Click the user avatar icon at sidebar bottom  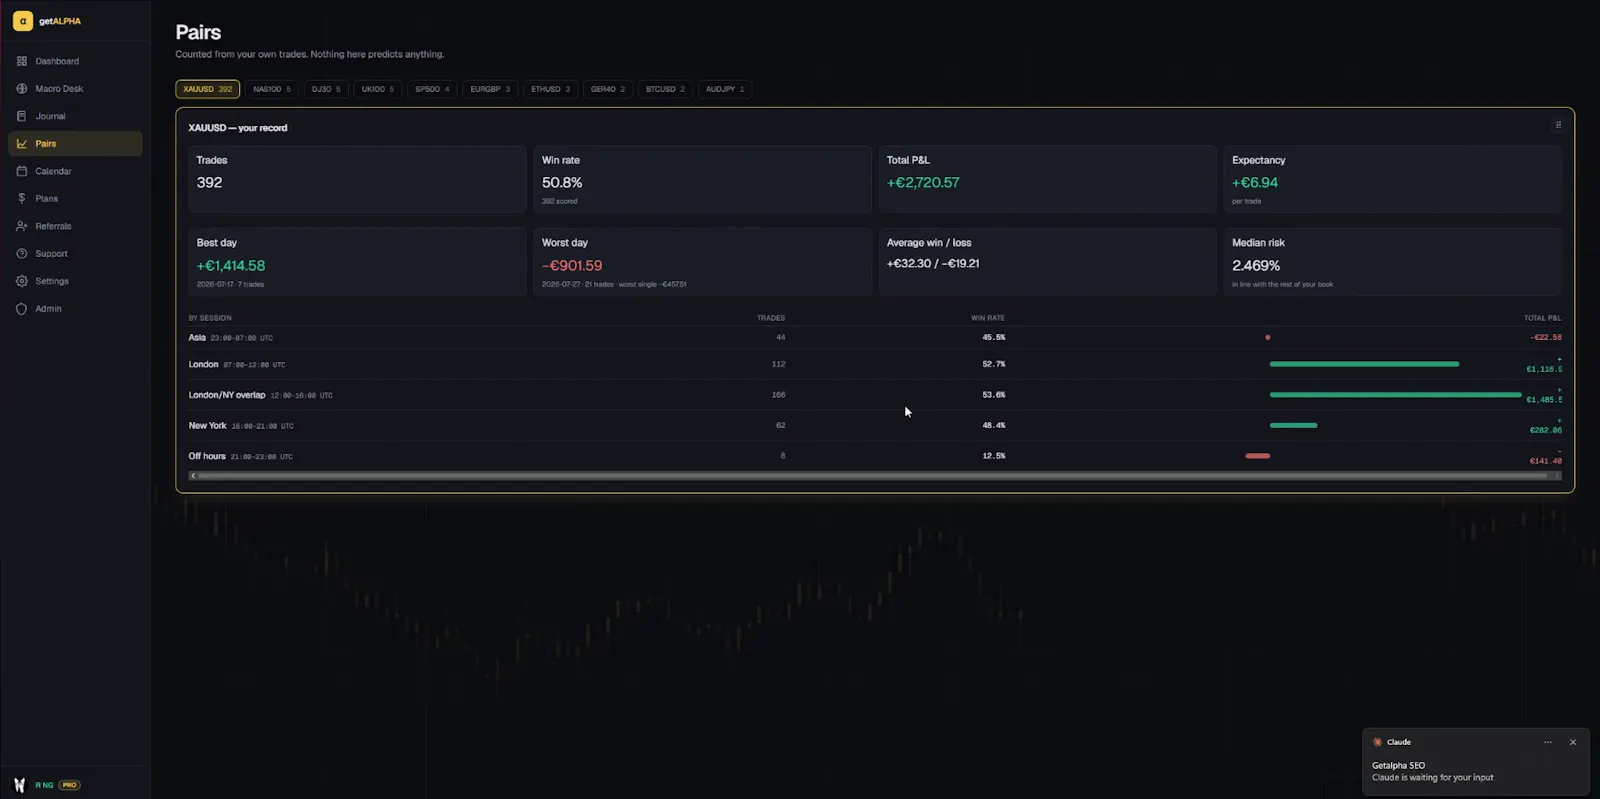(x=19, y=785)
